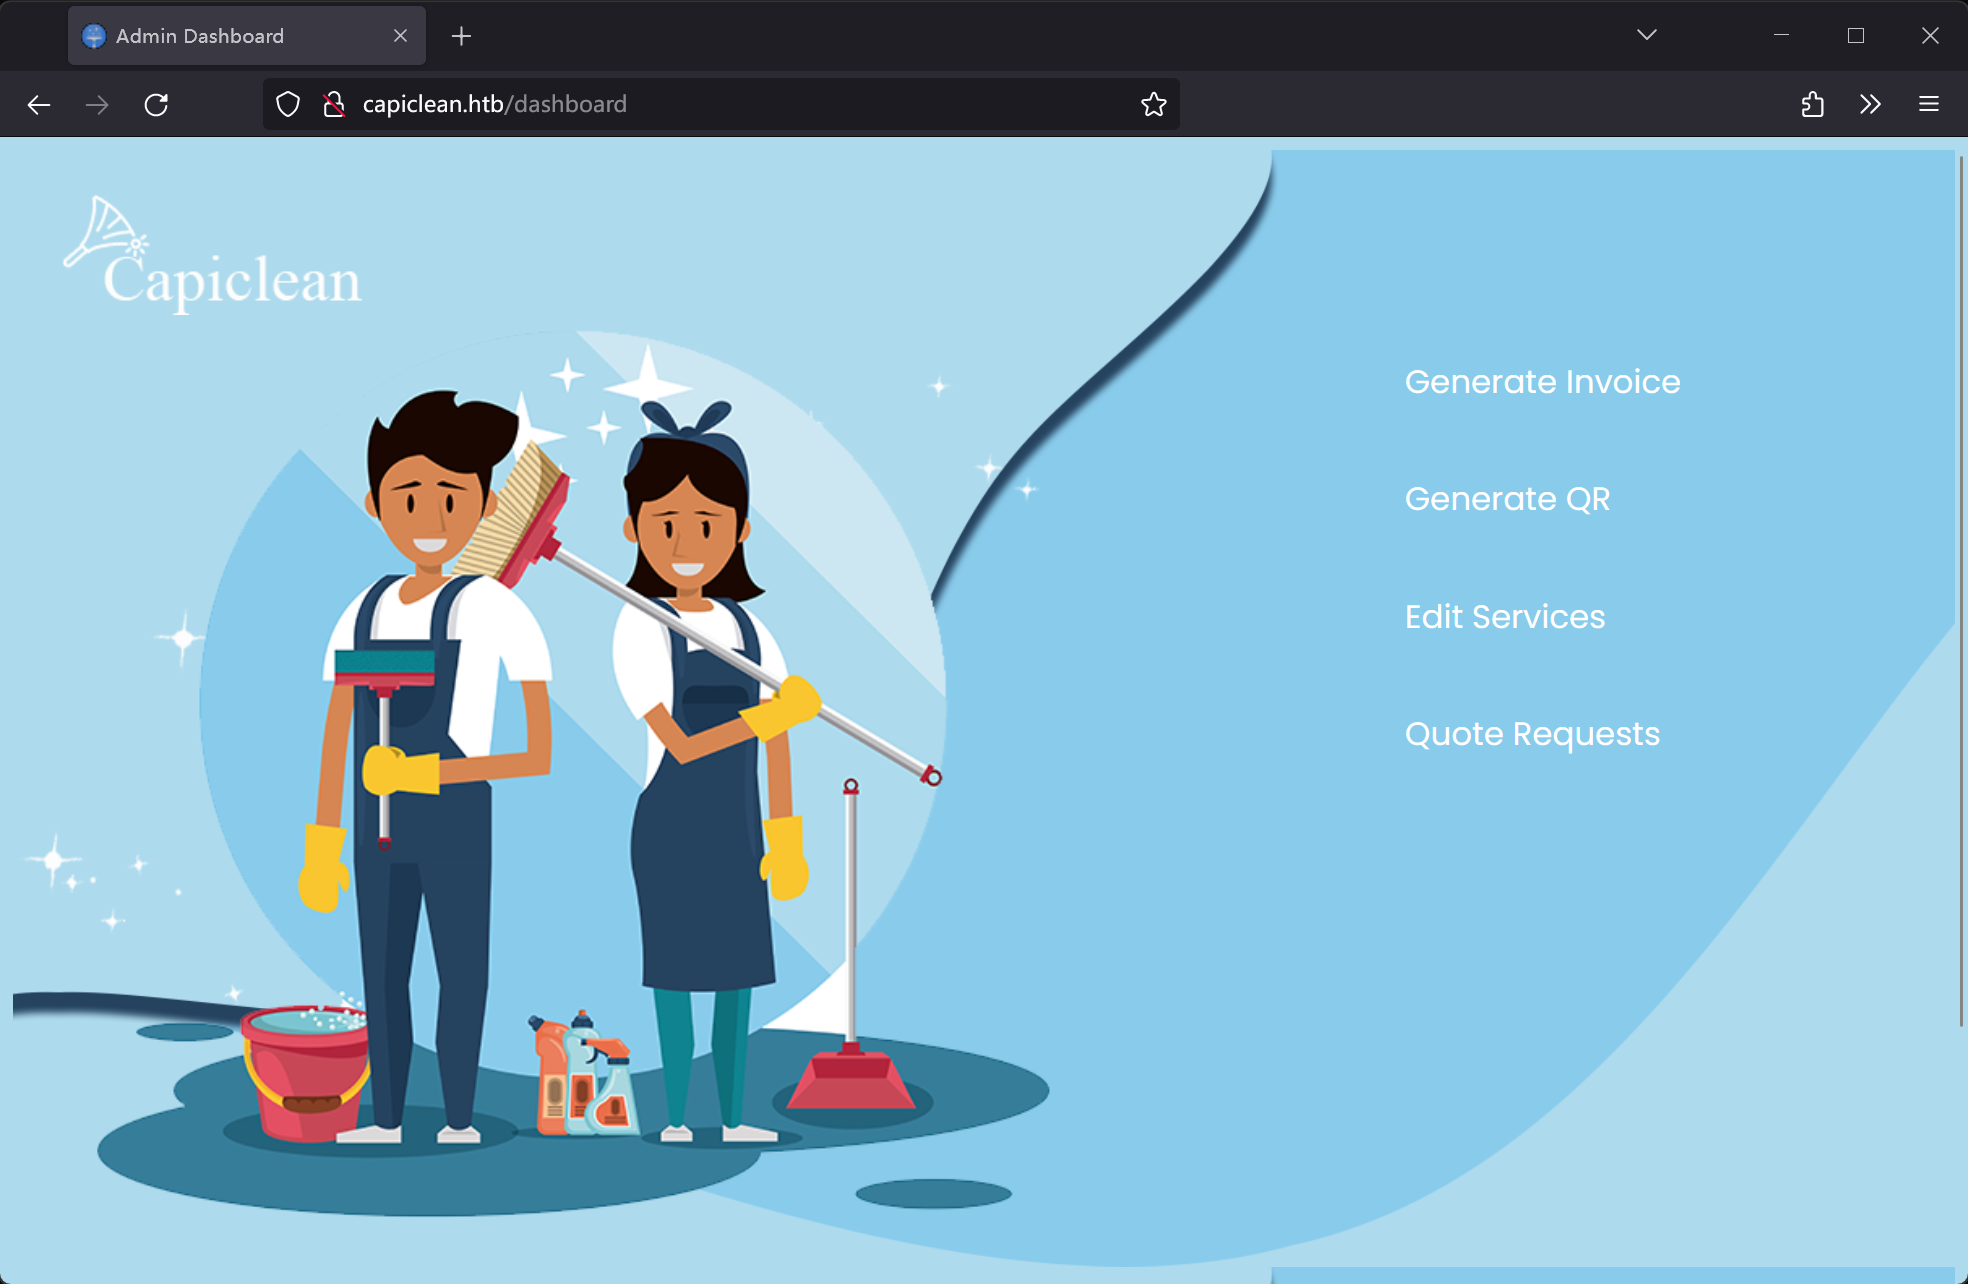
Task: Show more tools with double chevron
Action: pyautogui.click(x=1870, y=104)
